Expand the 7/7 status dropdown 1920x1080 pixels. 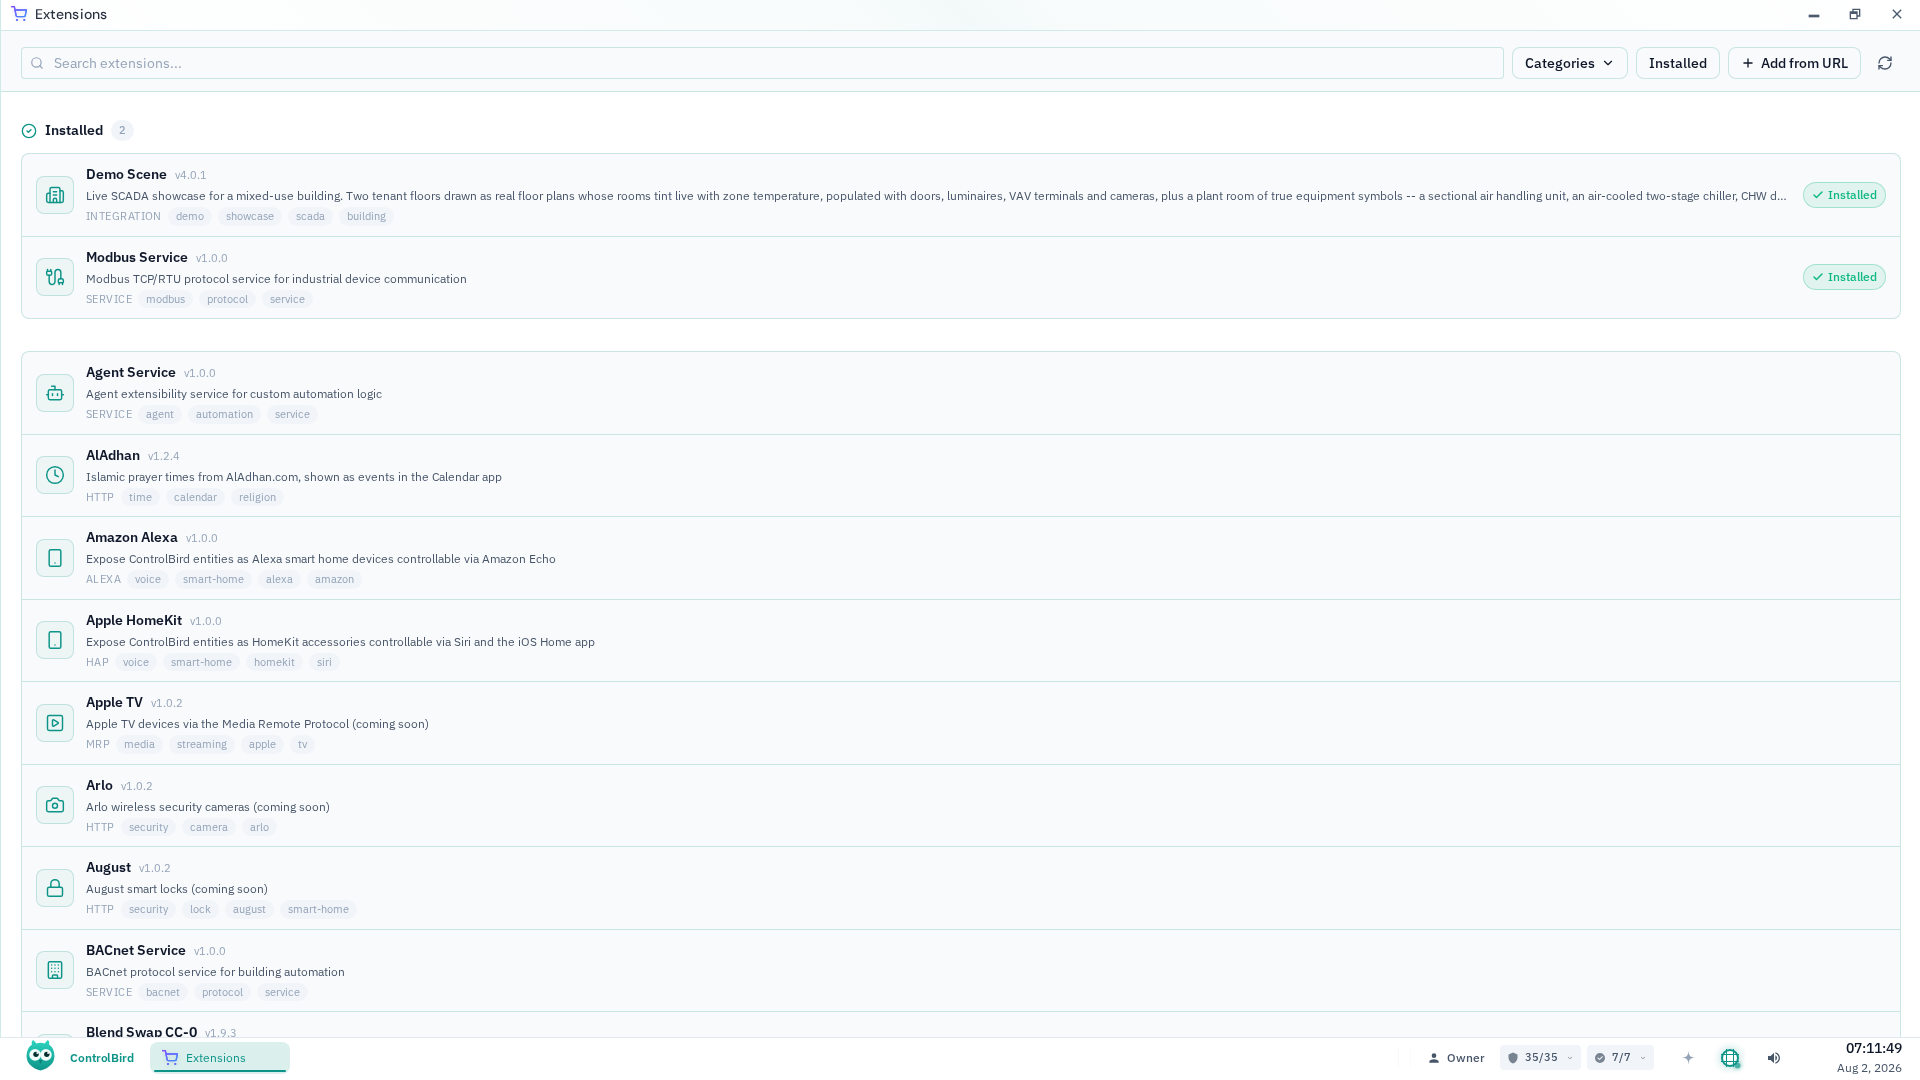[1620, 1058]
